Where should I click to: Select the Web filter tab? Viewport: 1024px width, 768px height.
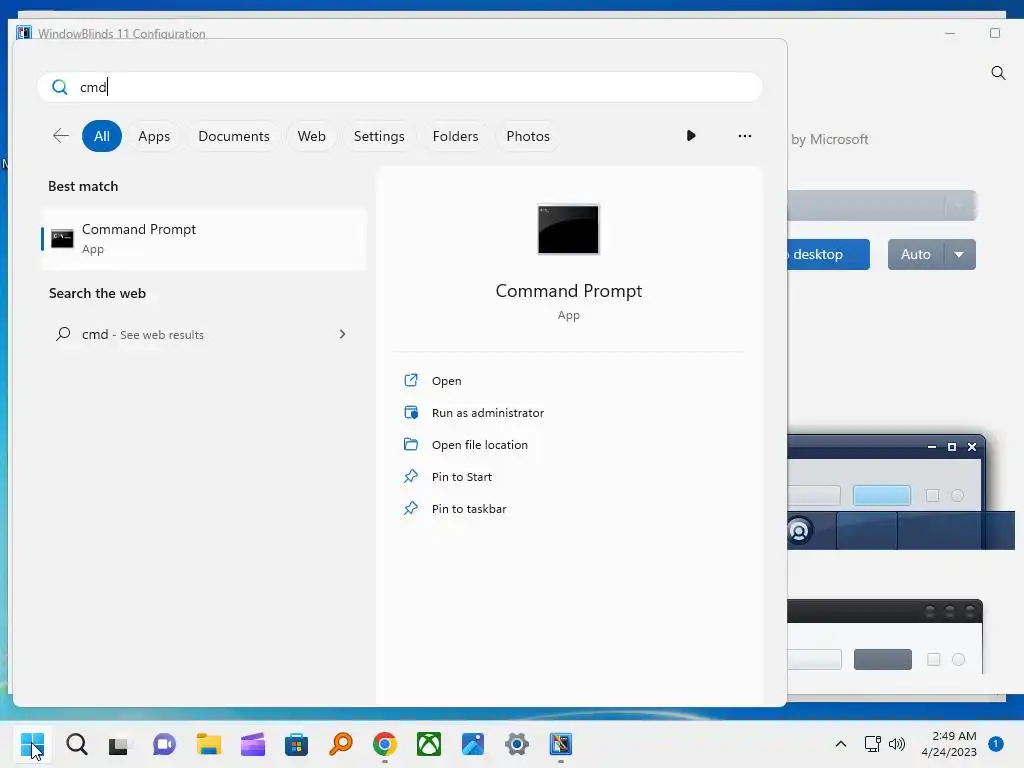312,136
